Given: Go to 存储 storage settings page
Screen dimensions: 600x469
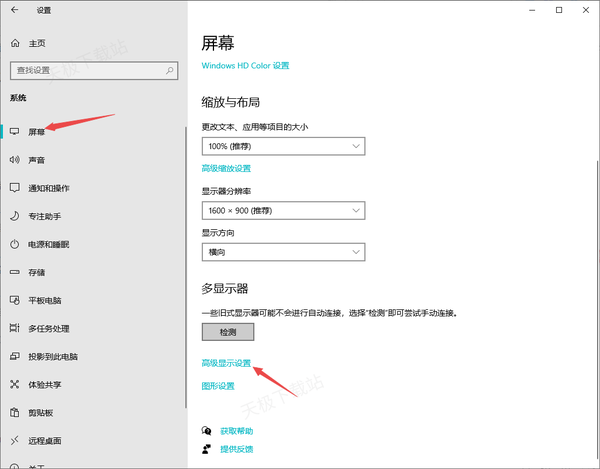Looking at the screenshot, I should (x=36, y=272).
